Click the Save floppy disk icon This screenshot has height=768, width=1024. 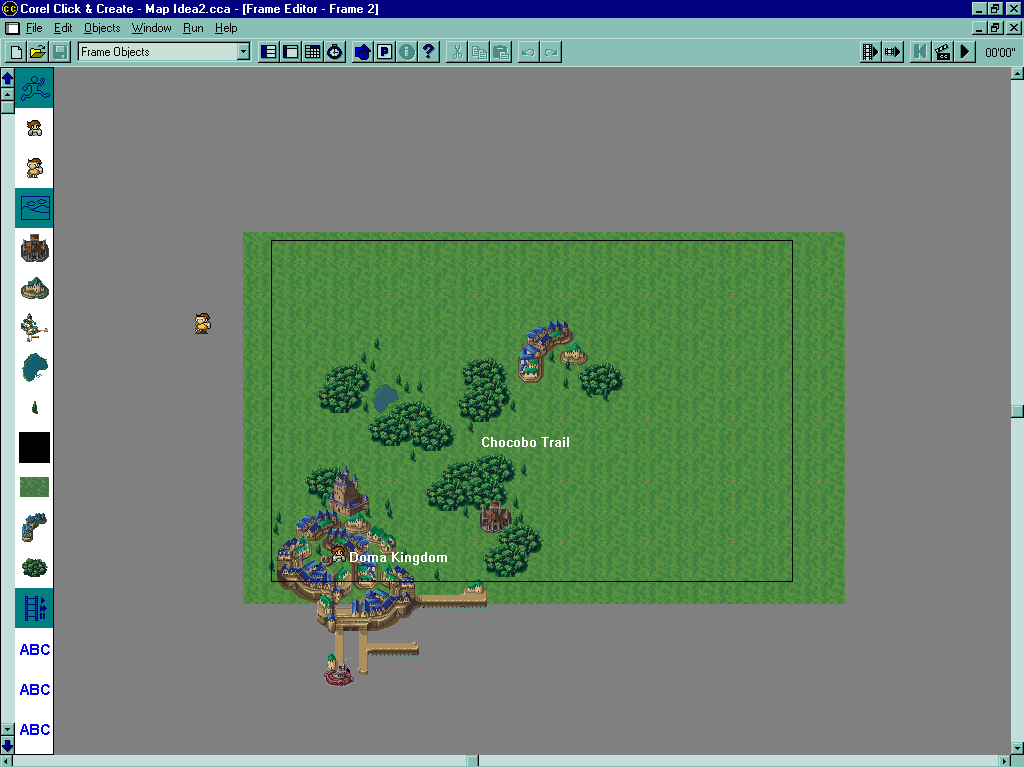pos(59,52)
